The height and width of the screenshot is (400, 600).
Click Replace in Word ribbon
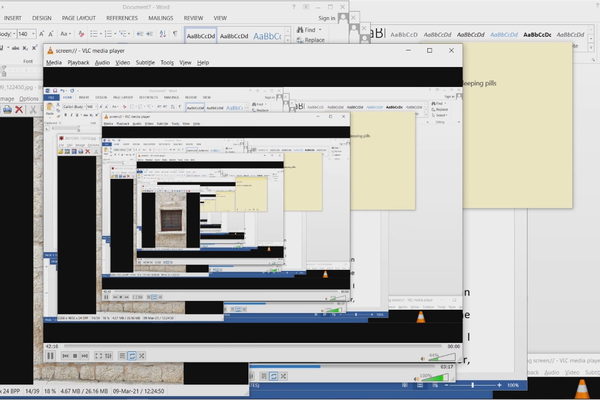click(x=311, y=40)
